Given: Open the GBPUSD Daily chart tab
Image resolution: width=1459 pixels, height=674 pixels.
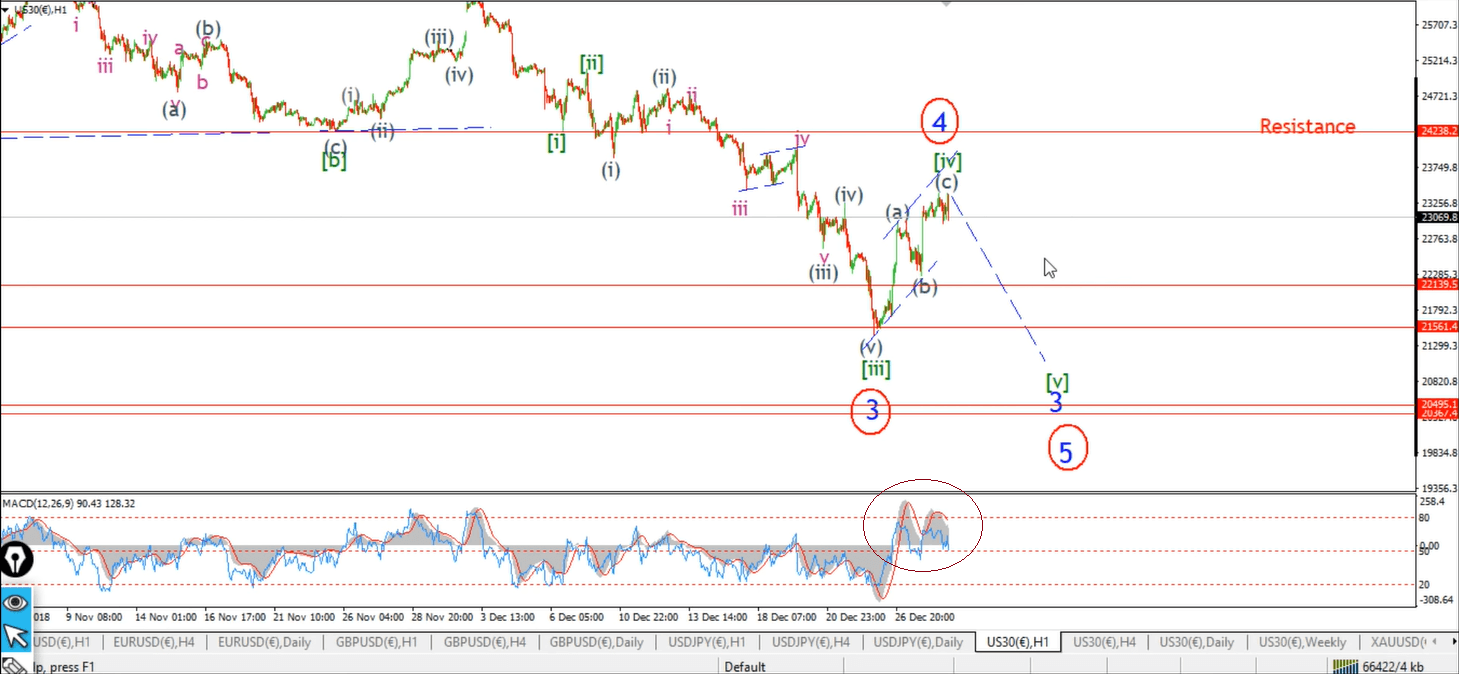Looking at the screenshot, I should click(595, 642).
